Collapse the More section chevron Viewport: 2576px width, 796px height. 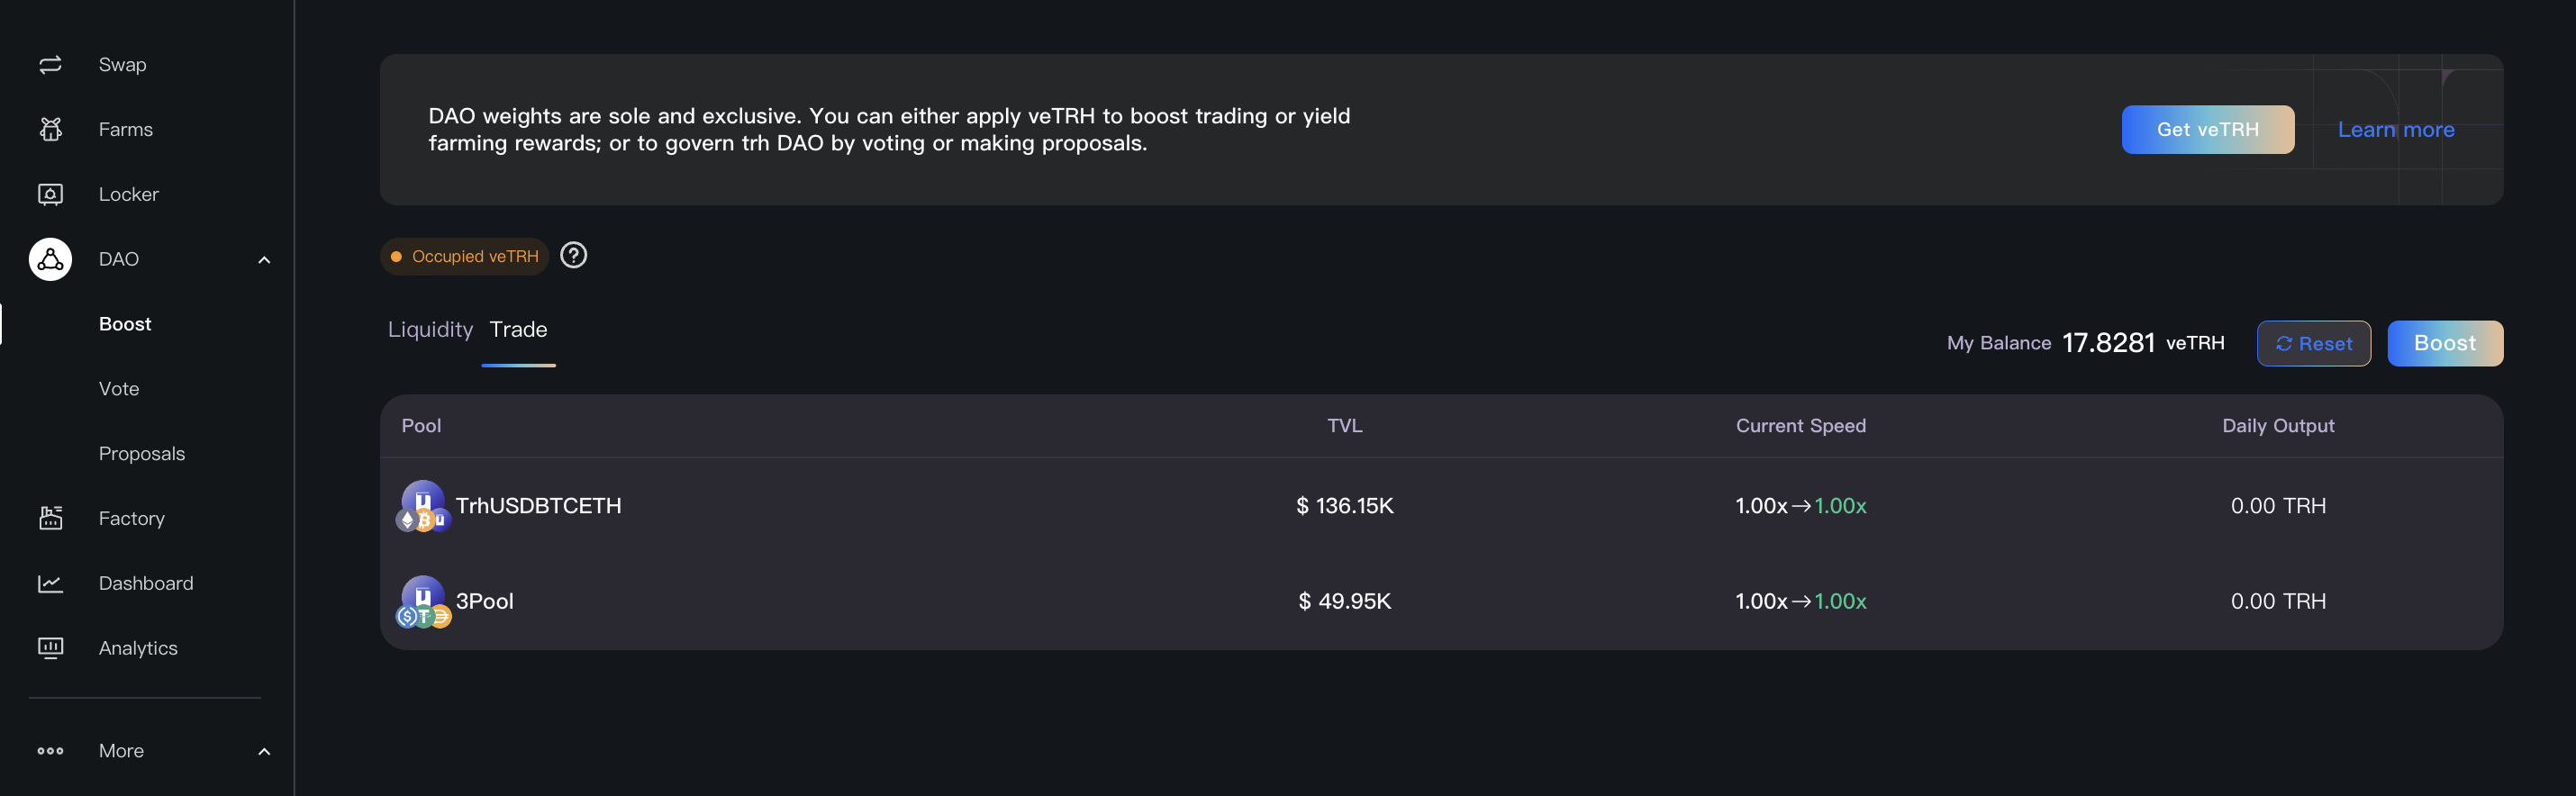264,752
